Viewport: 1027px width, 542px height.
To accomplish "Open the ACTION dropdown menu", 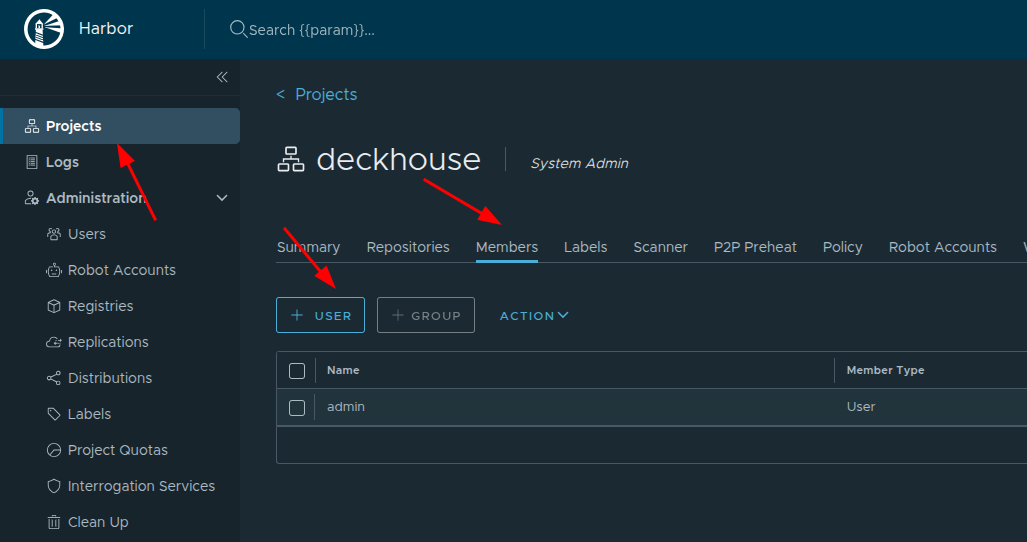I will tap(534, 316).
